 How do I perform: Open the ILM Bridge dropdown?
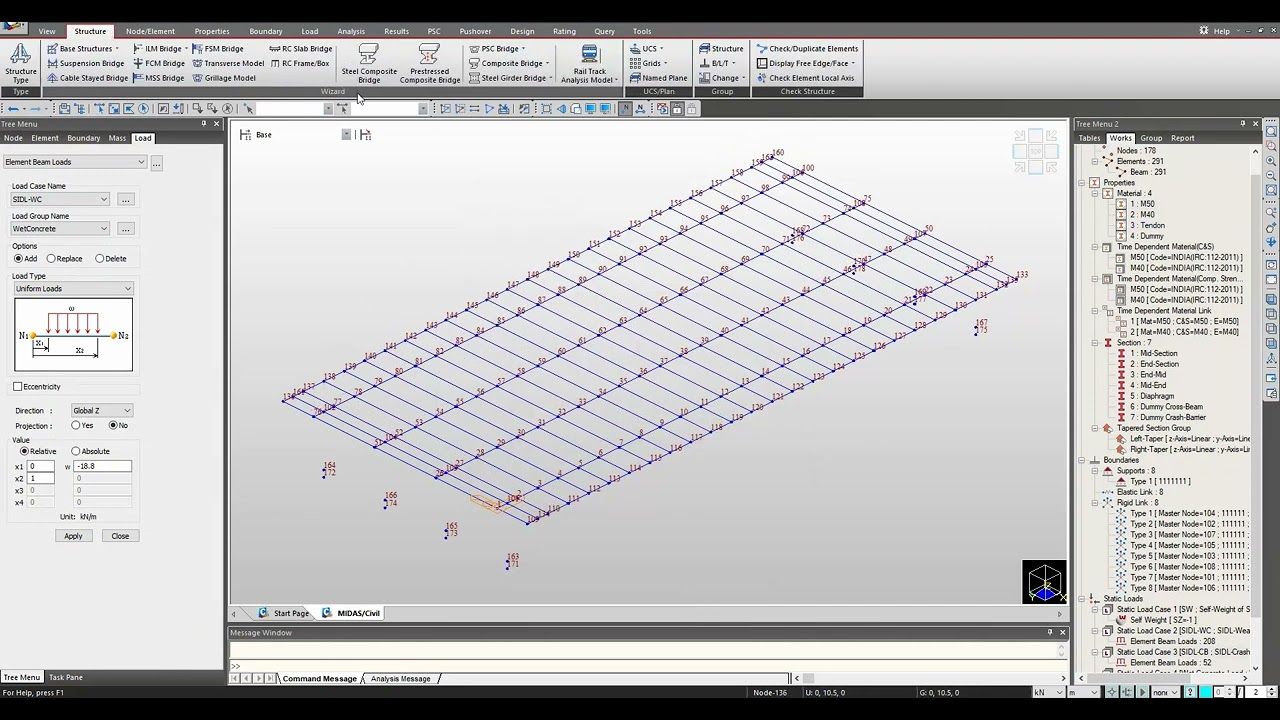(x=160, y=48)
